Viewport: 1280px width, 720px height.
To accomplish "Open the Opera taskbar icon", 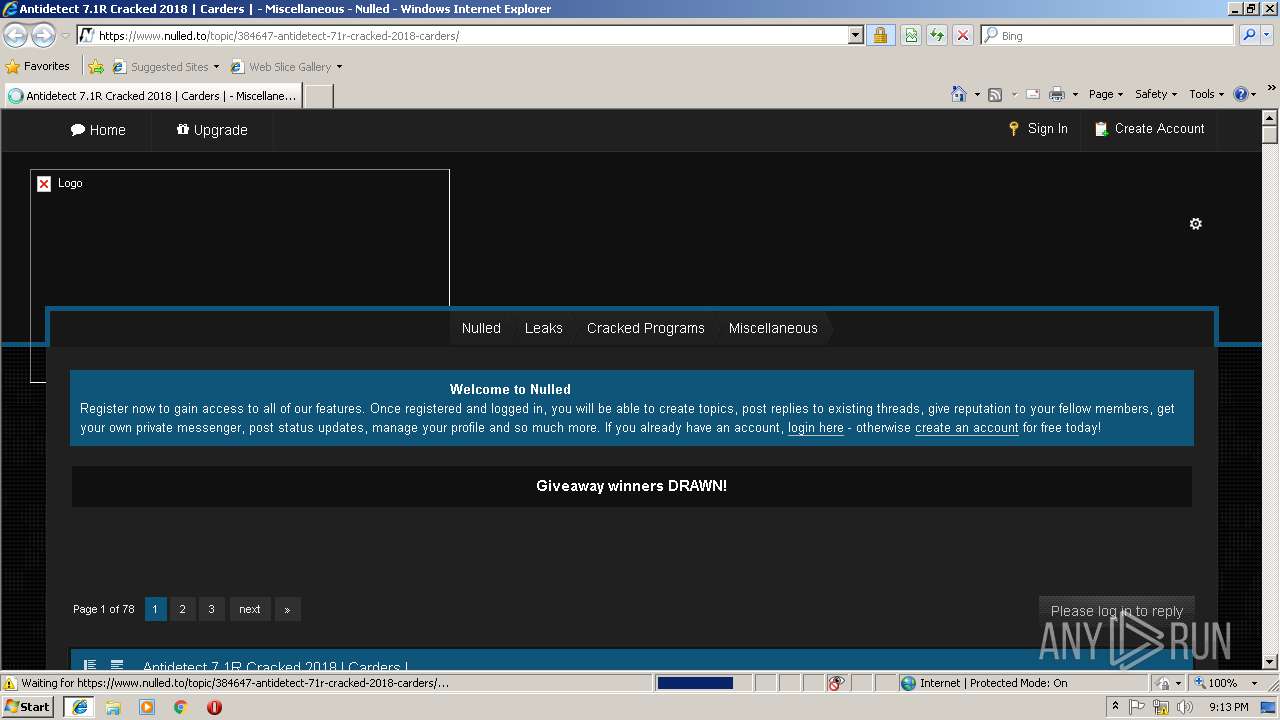I will 214,707.
